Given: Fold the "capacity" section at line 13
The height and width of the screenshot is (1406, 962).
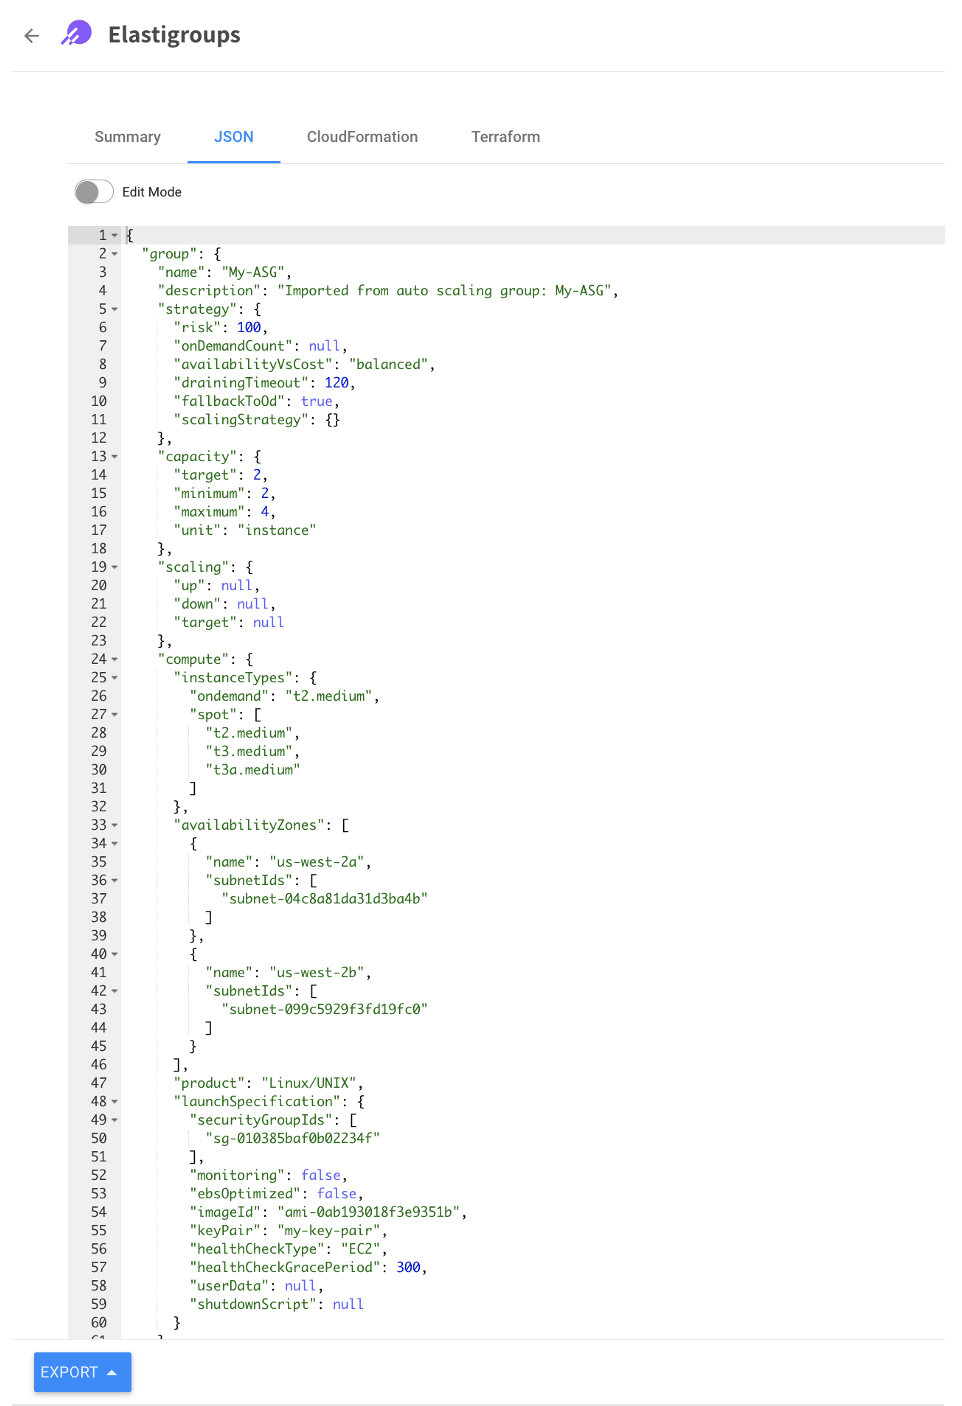Looking at the screenshot, I should [x=115, y=457].
